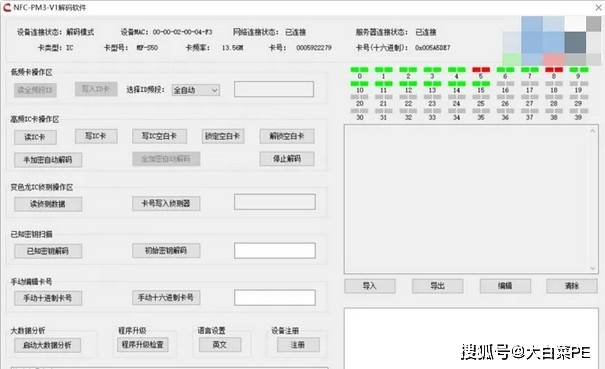Click the green sector 2 indicator
605x369 pixels.
(408, 69)
